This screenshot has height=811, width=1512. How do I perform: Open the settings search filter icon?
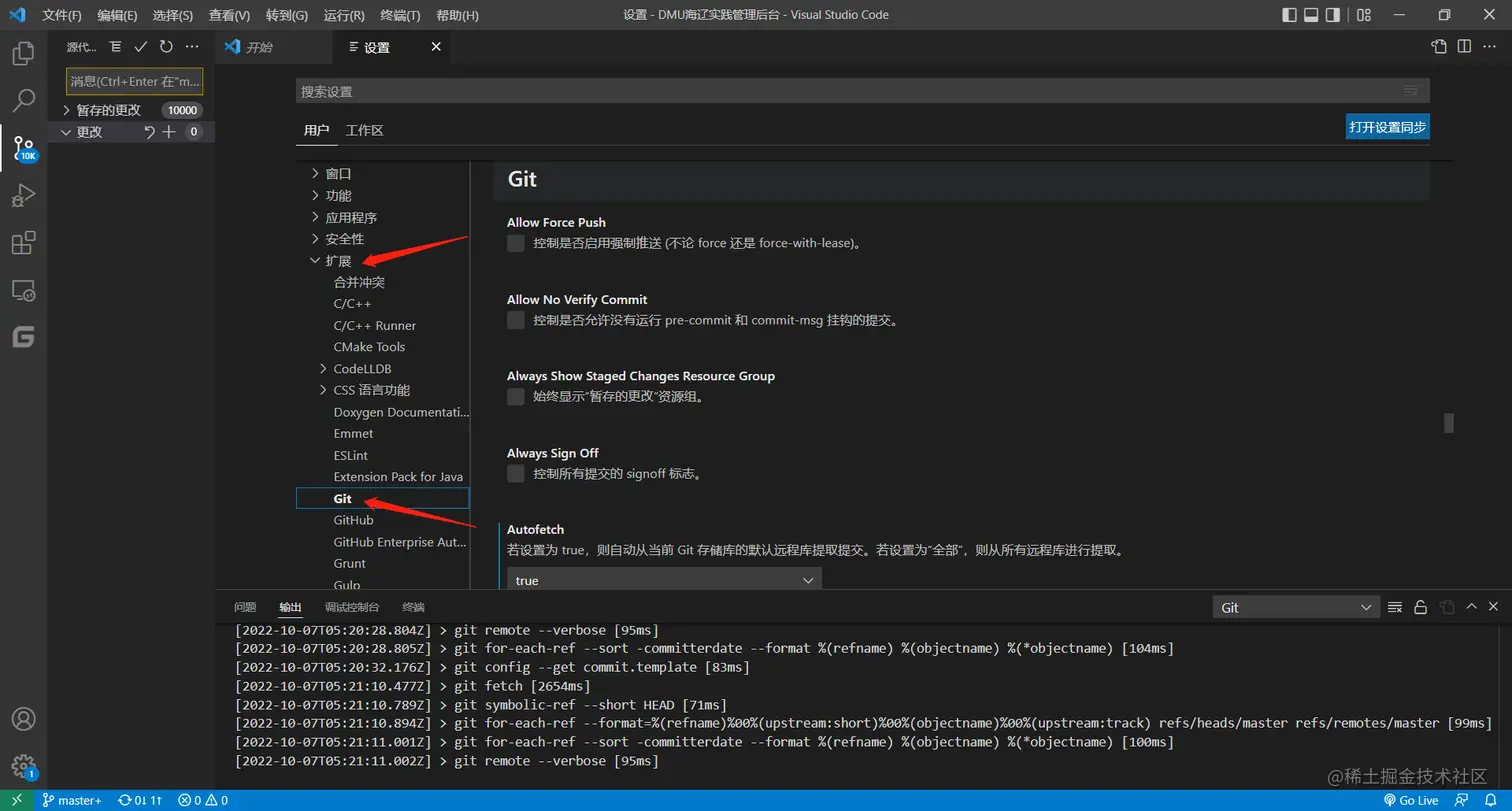coord(1411,91)
